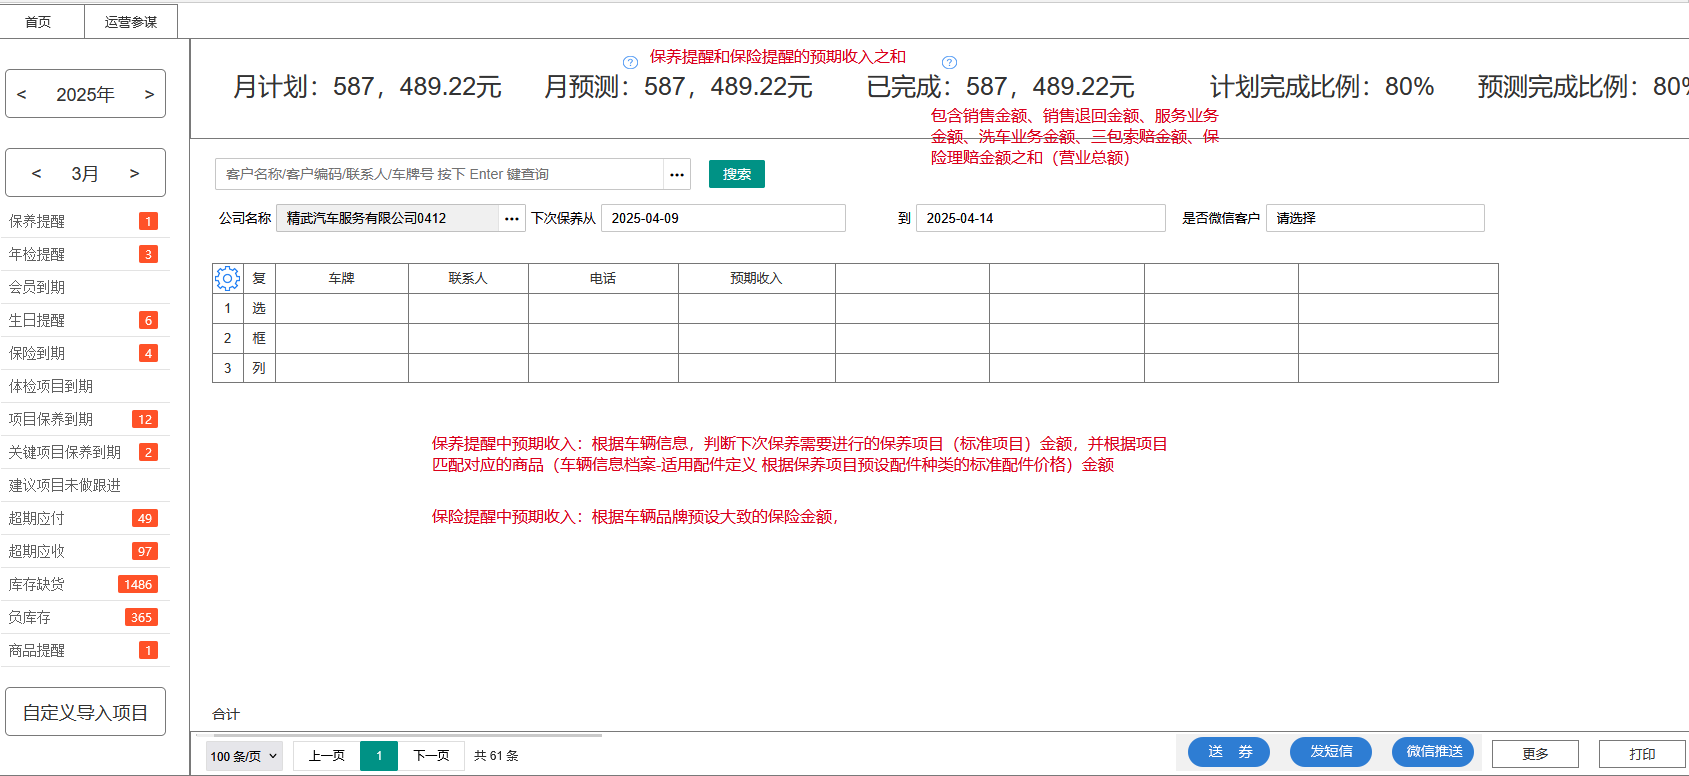Open the 首页 tab
Image resolution: width=1689 pixels, height=776 pixels.
coord(38,22)
